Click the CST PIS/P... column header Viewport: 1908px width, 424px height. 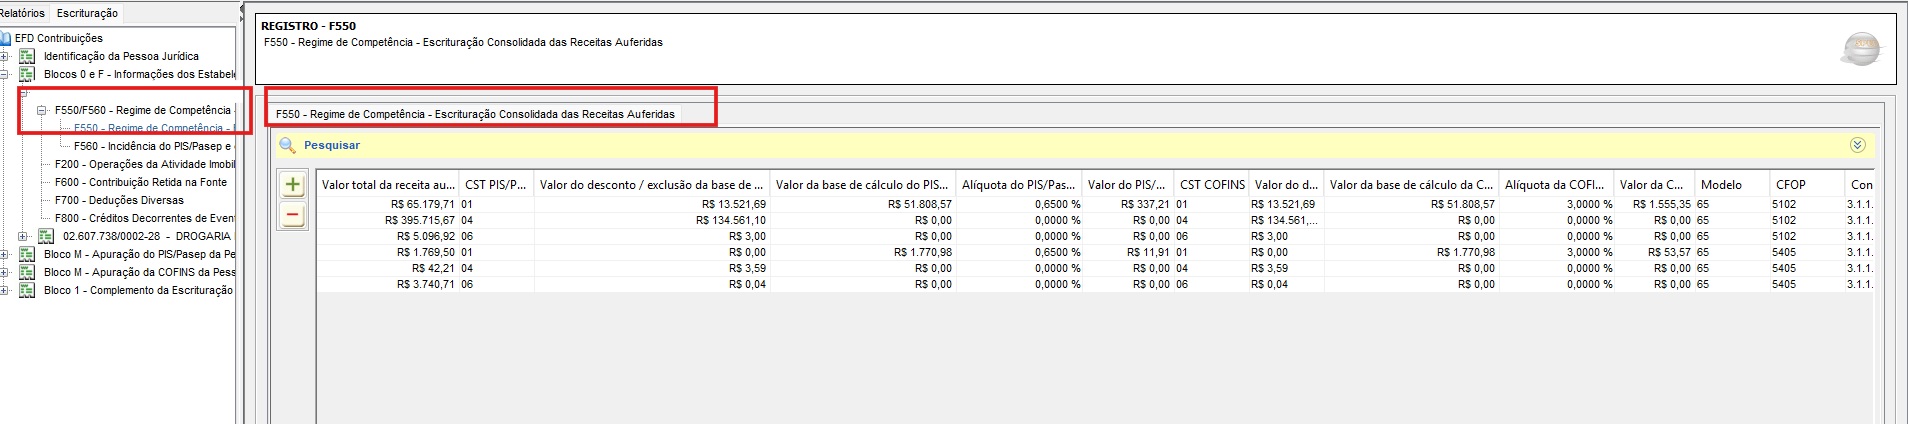tap(496, 184)
